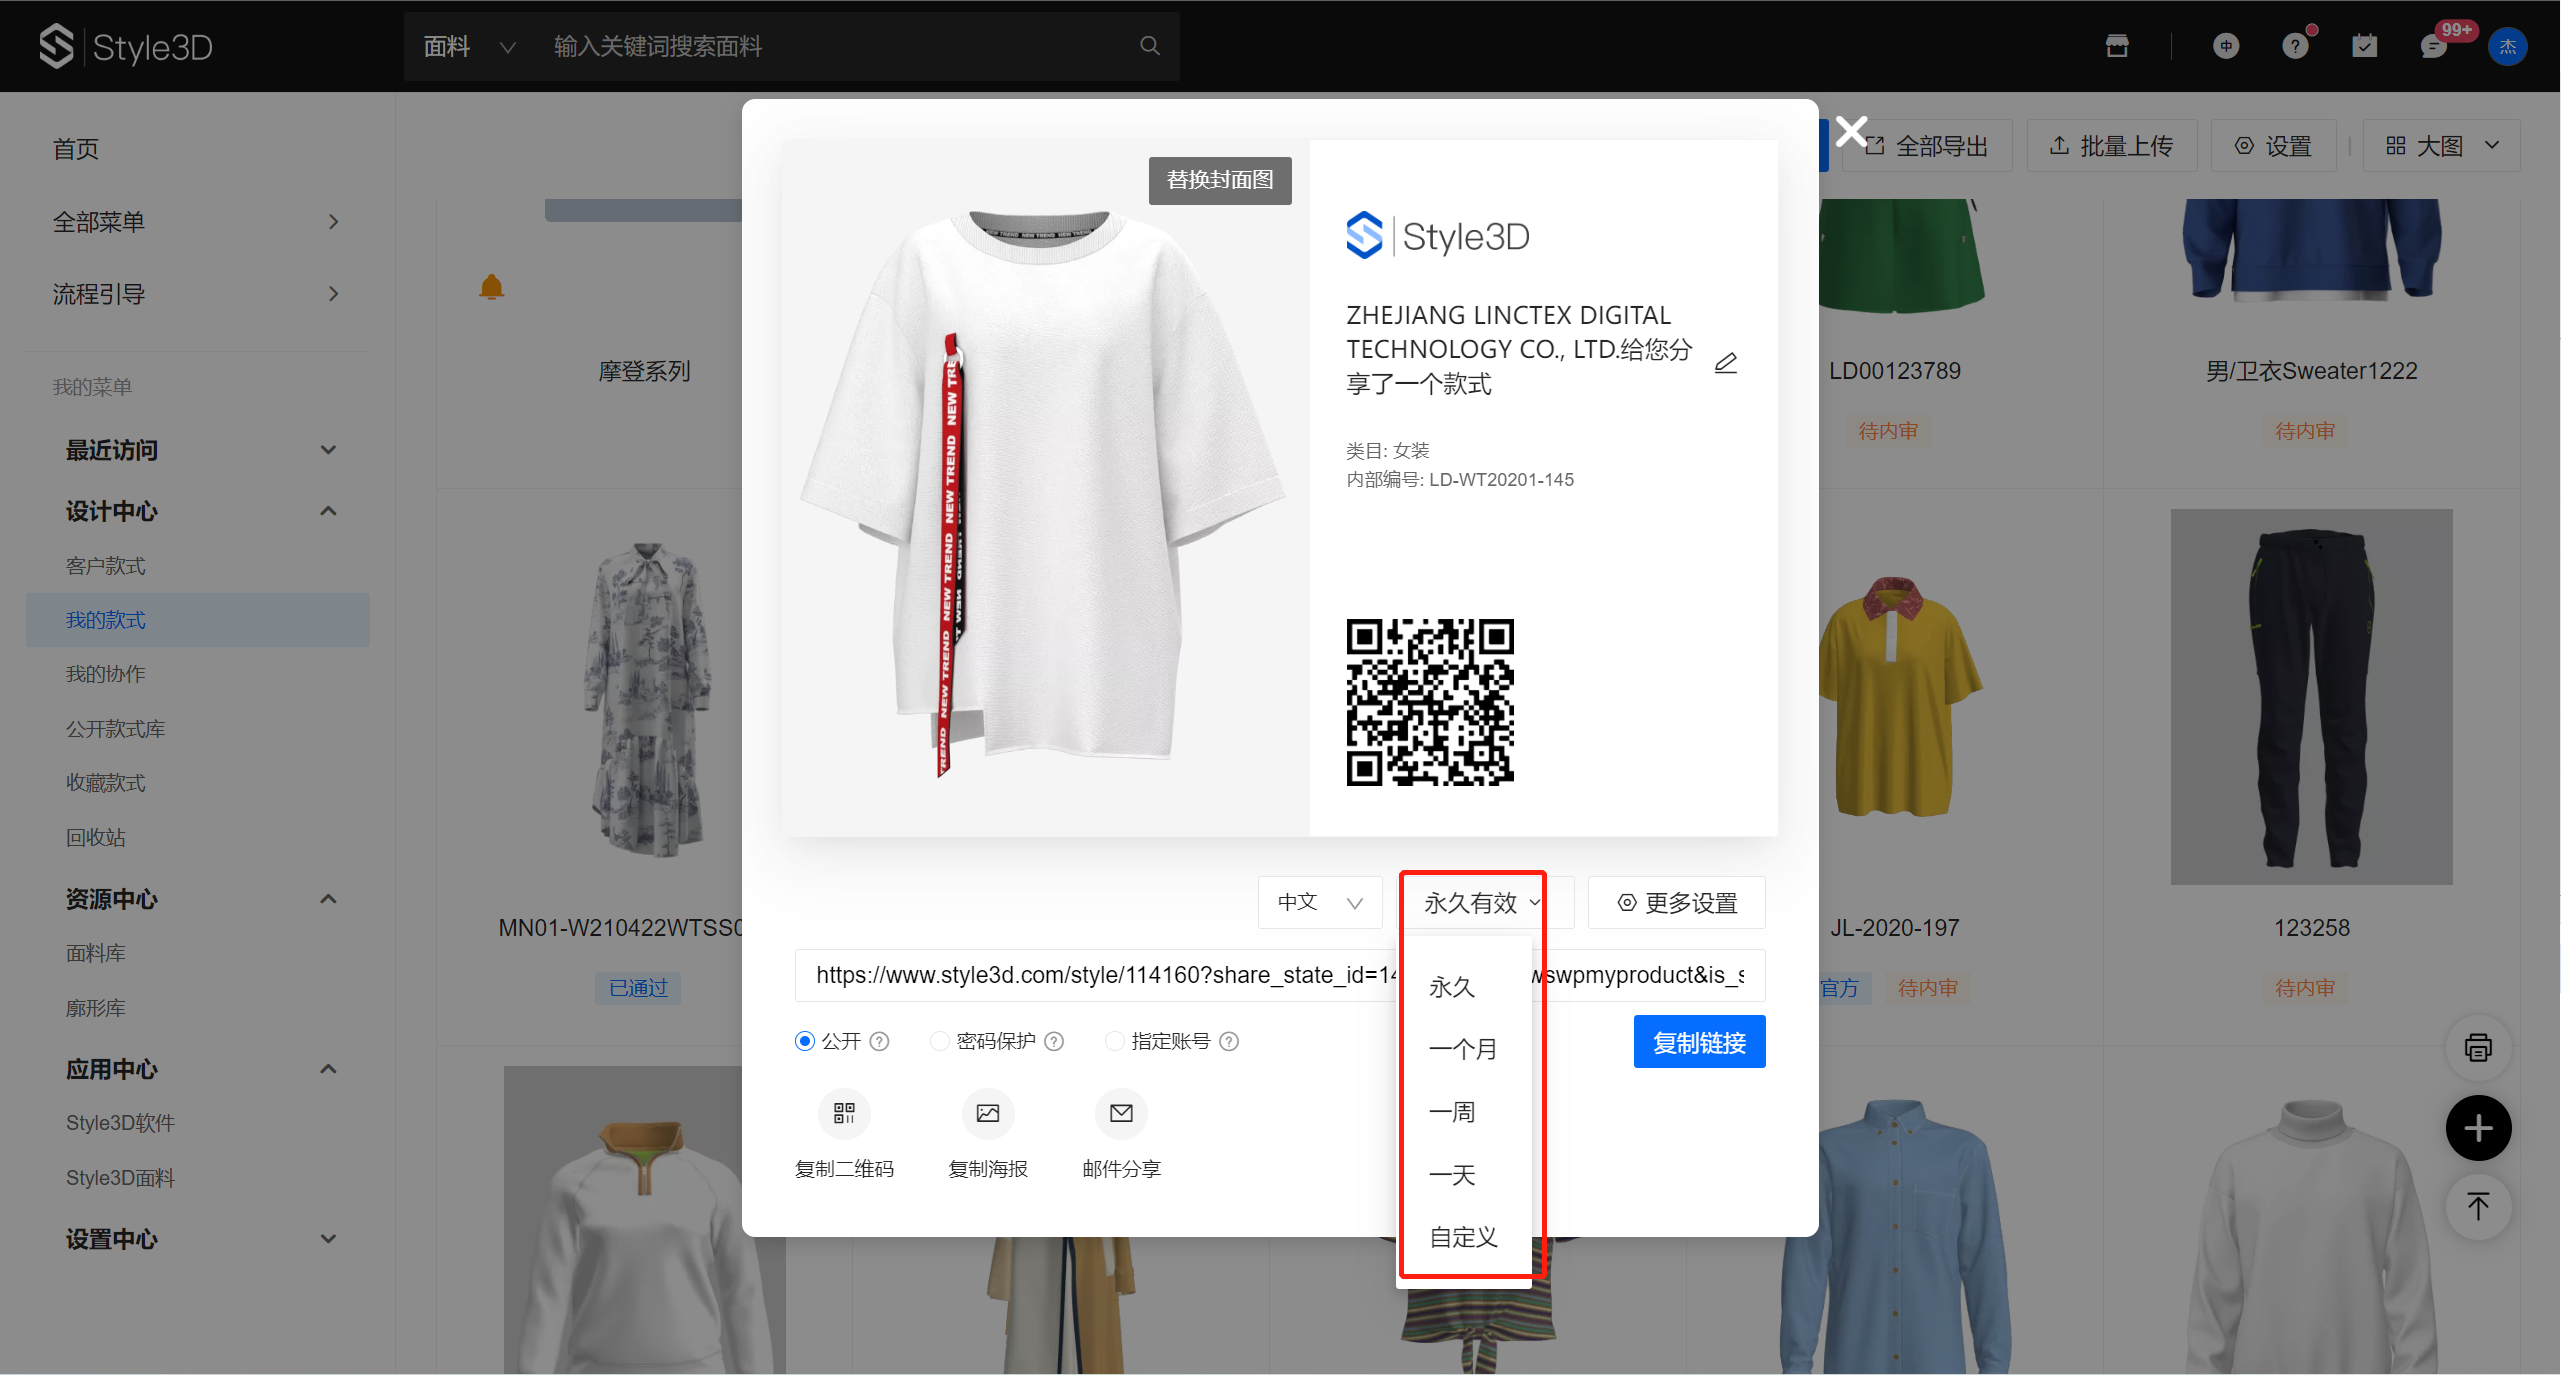The image size is (2561, 1375).
Task: Open the 面料 search category dropdown
Action: (x=470, y=46)
